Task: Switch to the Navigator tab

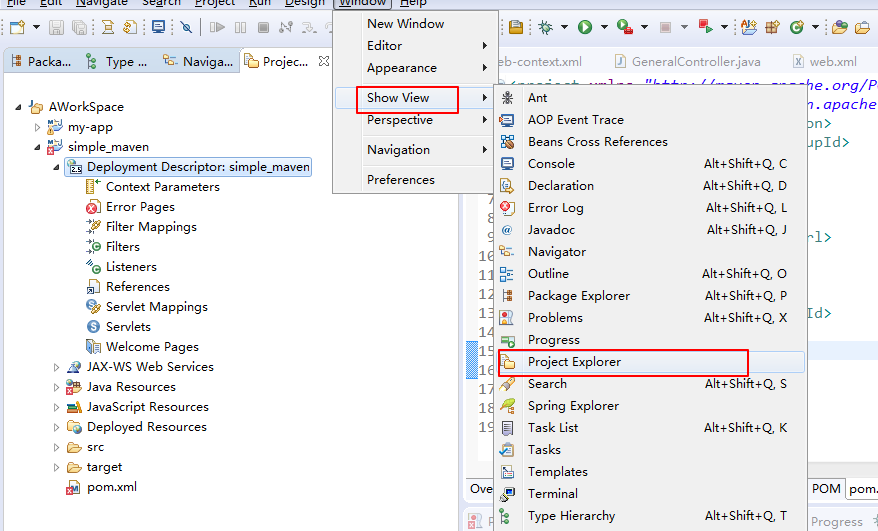Action: tap(198, 62)
